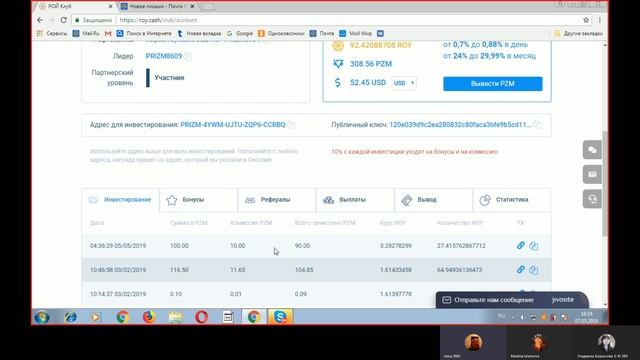Open the Chrome three-dot menu

coord(600,20)
